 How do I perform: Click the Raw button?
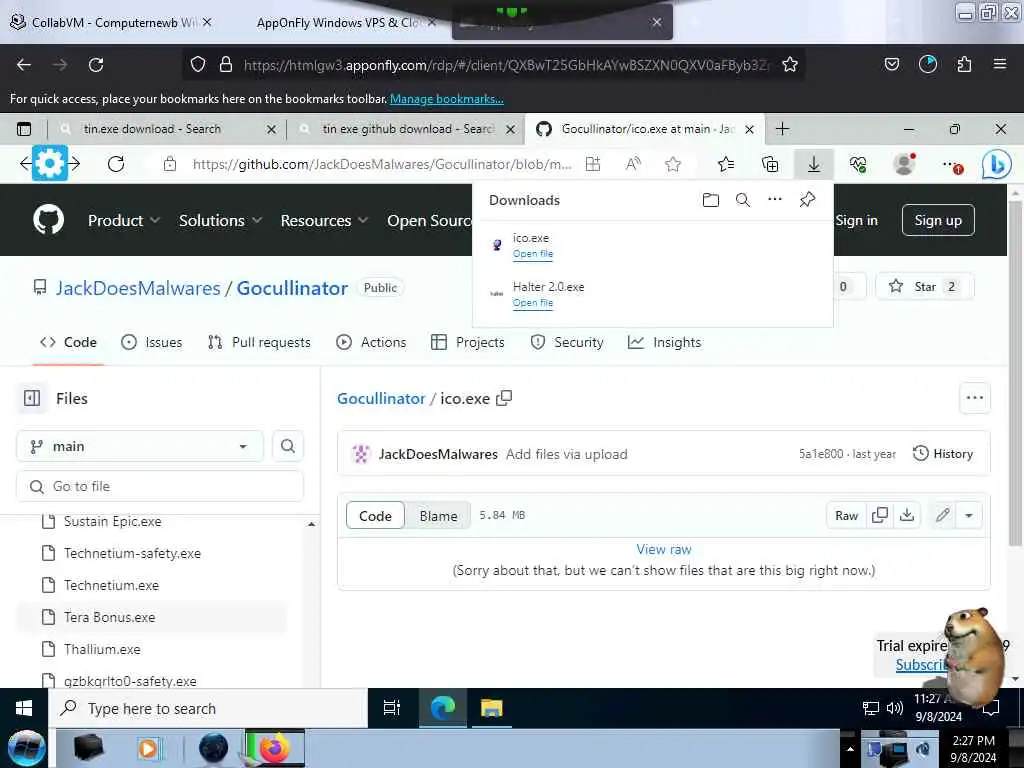click(x=846, y=515)
